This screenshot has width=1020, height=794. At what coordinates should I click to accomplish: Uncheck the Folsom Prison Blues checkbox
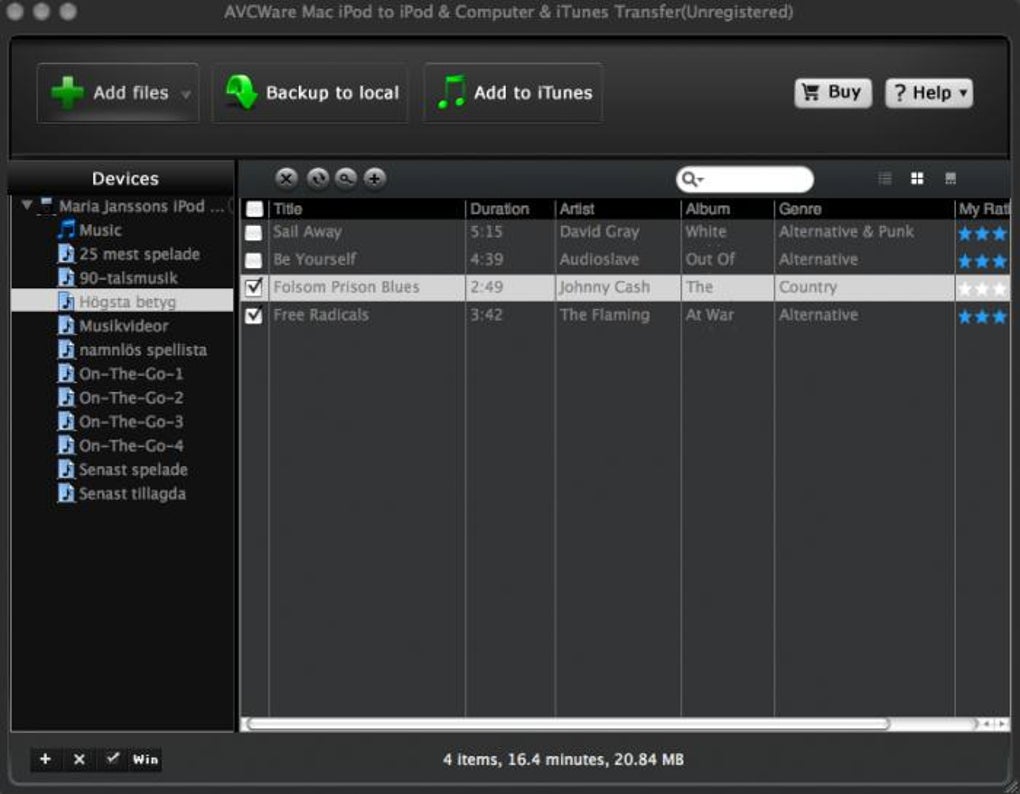tap(254, 287)
